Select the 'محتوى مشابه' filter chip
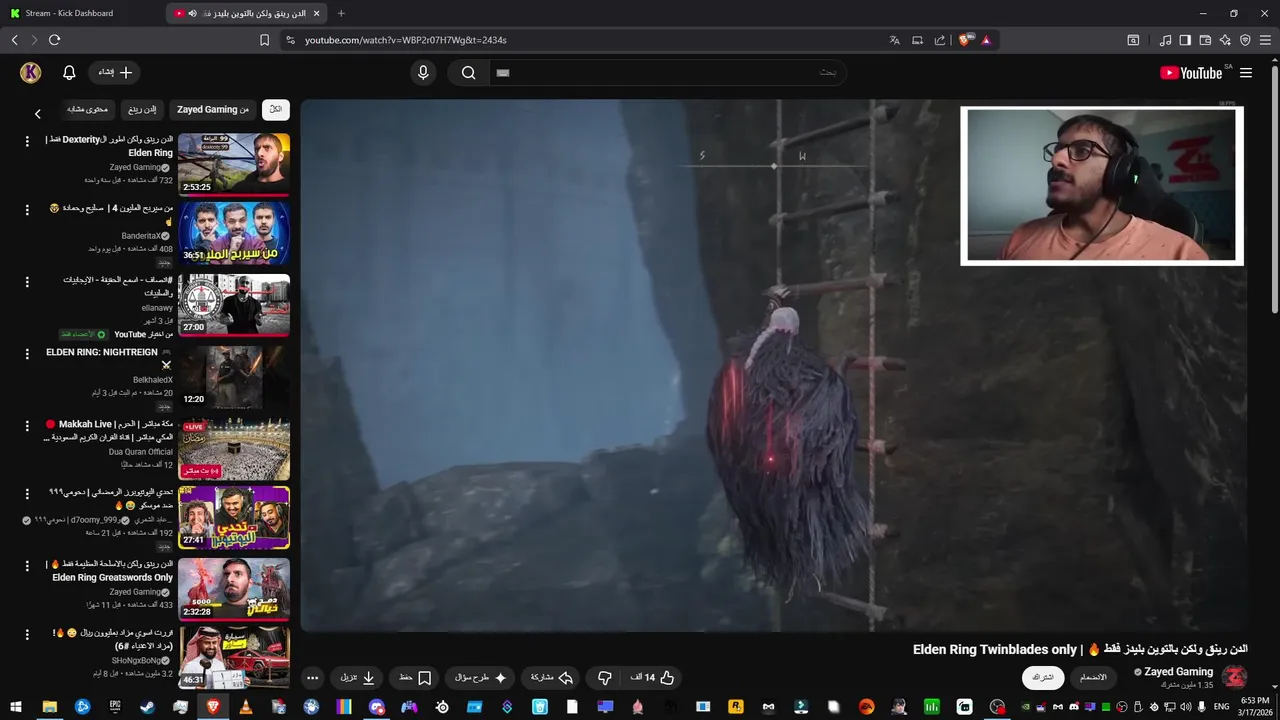This screenshot has height=720, width=1280. (88, 110)
